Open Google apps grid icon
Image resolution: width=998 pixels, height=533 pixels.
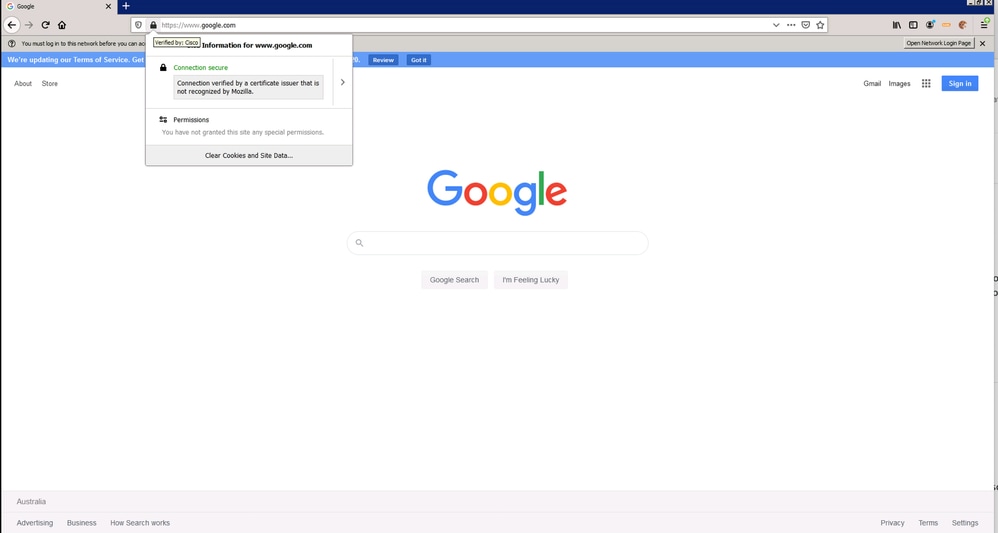pyautogui.click(x=926, y=83)
